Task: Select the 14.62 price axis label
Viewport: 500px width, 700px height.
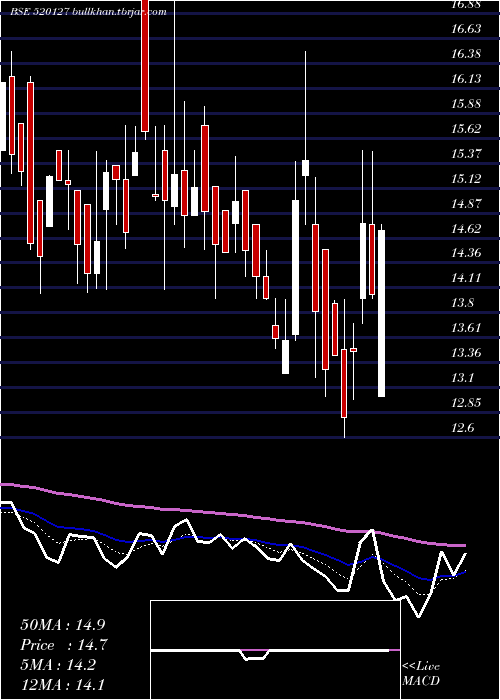Action: pyautogui.click(x=466, y=229)
